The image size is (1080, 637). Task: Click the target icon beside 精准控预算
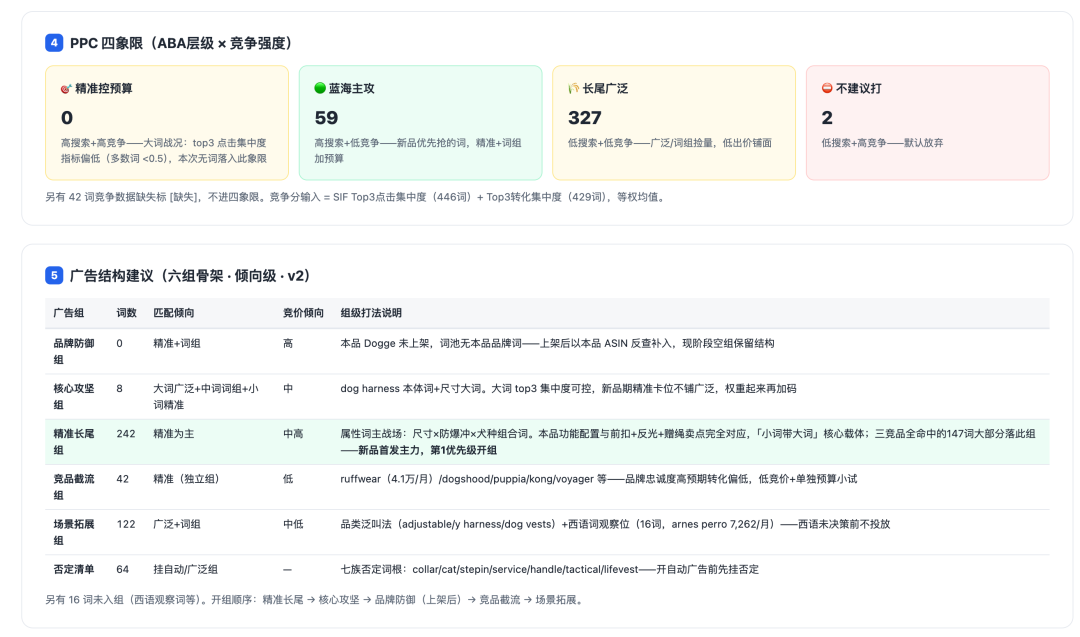tap(66, 88)
